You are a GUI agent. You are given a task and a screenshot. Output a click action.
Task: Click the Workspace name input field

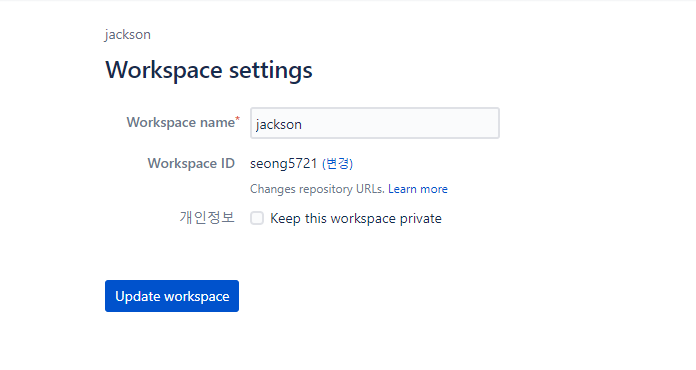(x=375, y=123)
